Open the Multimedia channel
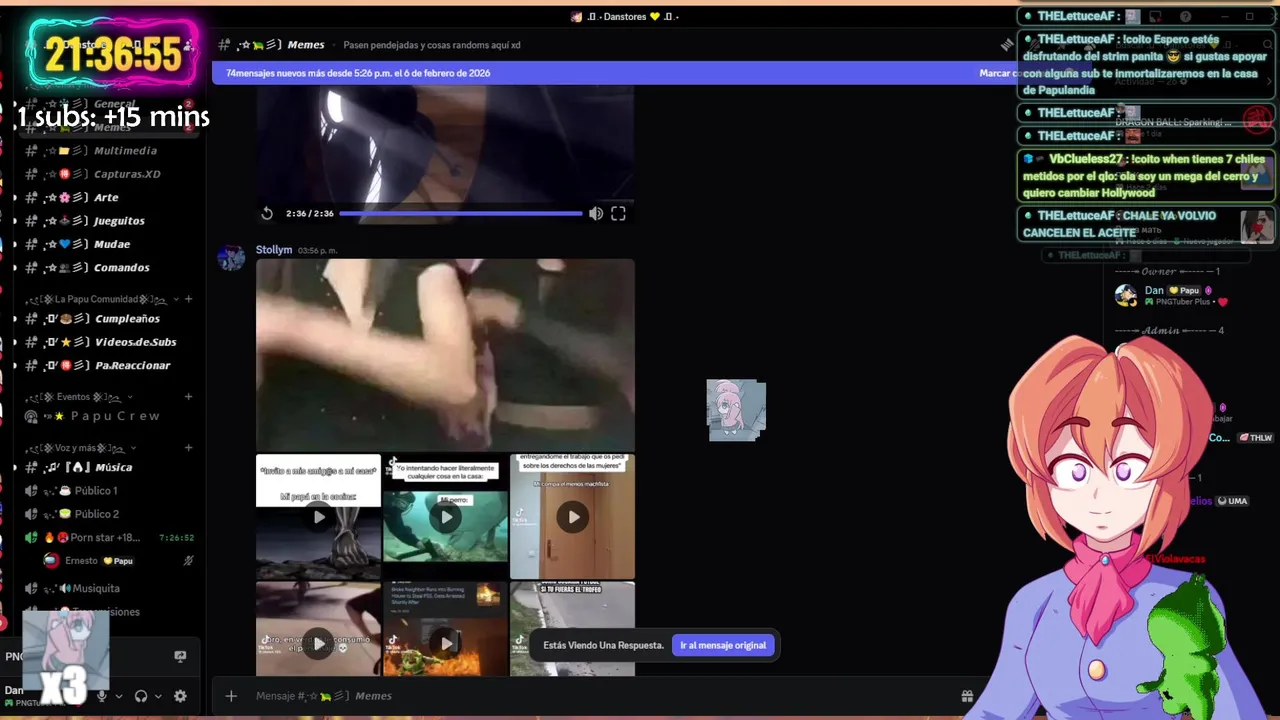Screen dimensions: 1280x720 110,151
